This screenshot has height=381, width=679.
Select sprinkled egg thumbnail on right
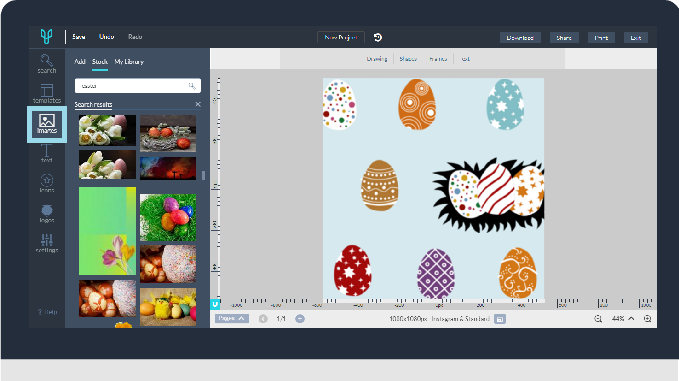point(168,264)
